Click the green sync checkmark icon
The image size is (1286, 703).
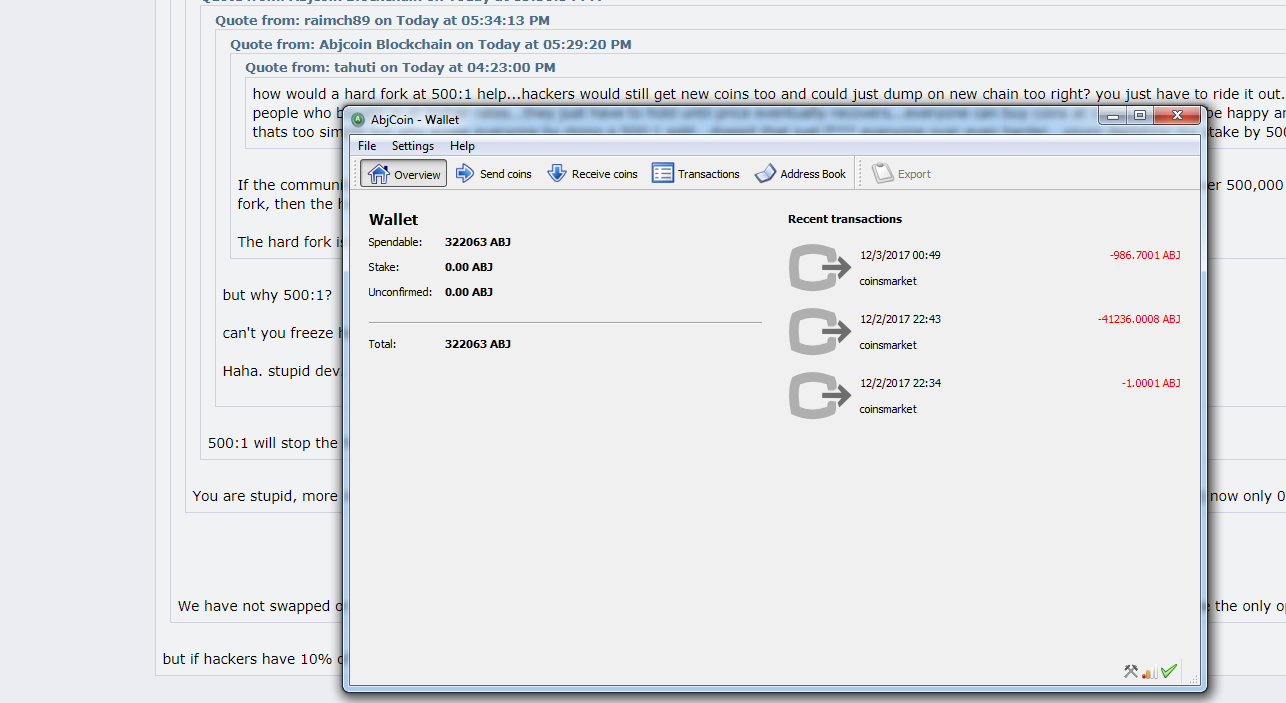(x=1168, y=671)
